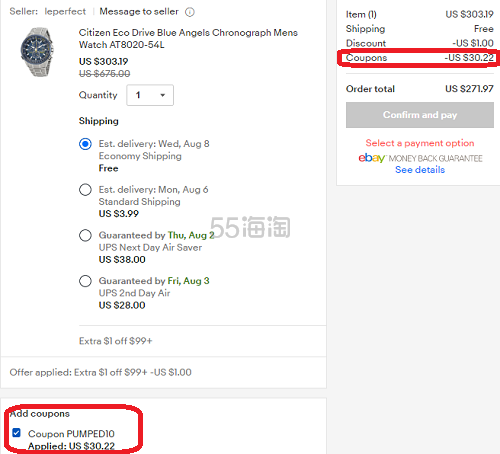
Task: Click the Order total amount
Action: [x=469, y=89]
